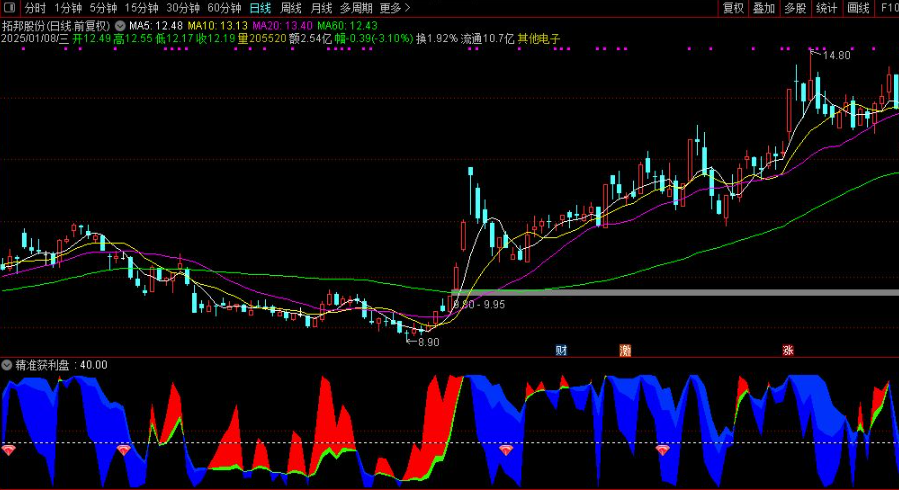Select the 30分钟 period tab
The width and height of the screenshot is (899, 490).
(183, 8)
